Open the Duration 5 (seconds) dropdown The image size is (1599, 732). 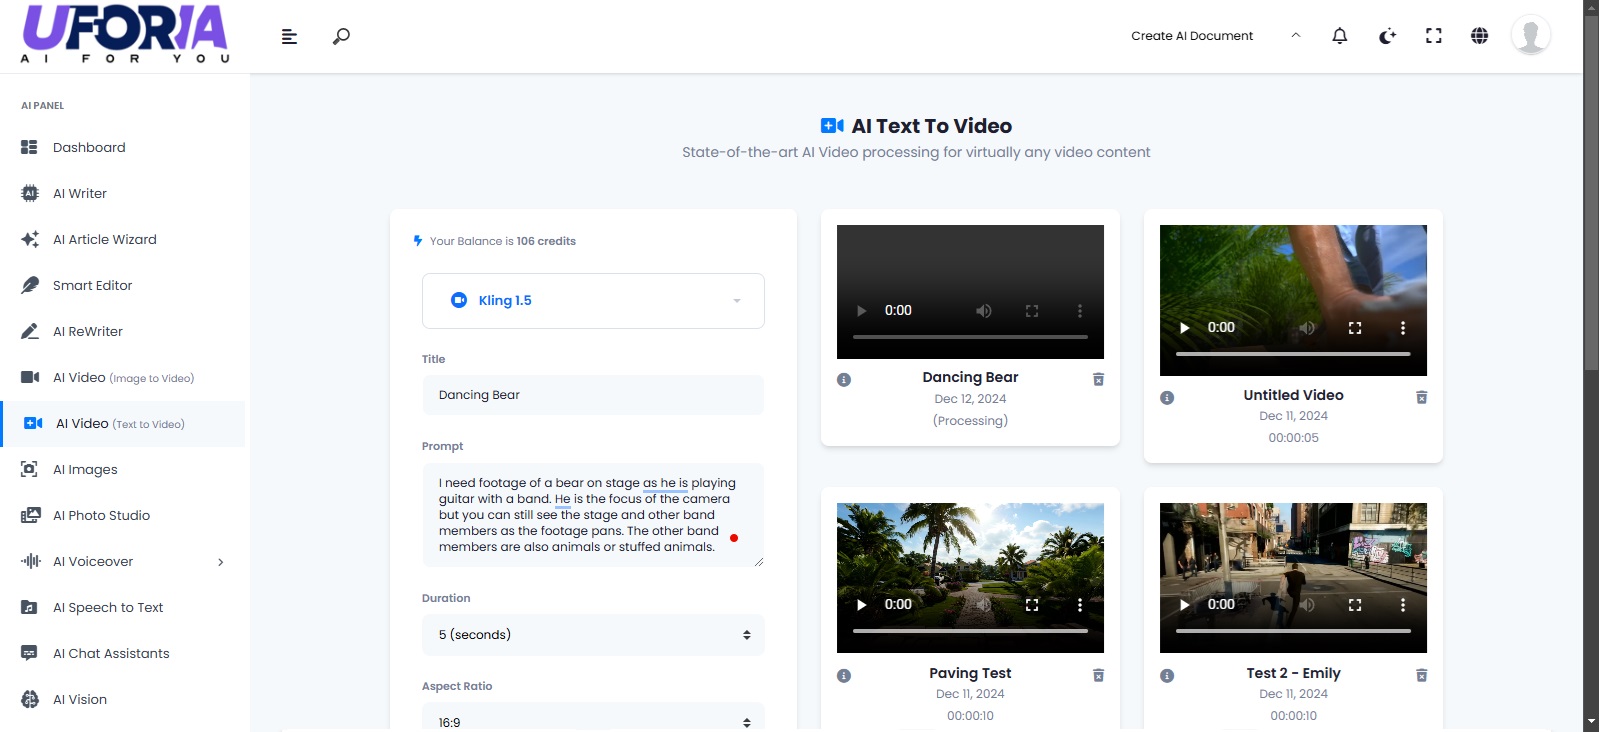[593, 635]
